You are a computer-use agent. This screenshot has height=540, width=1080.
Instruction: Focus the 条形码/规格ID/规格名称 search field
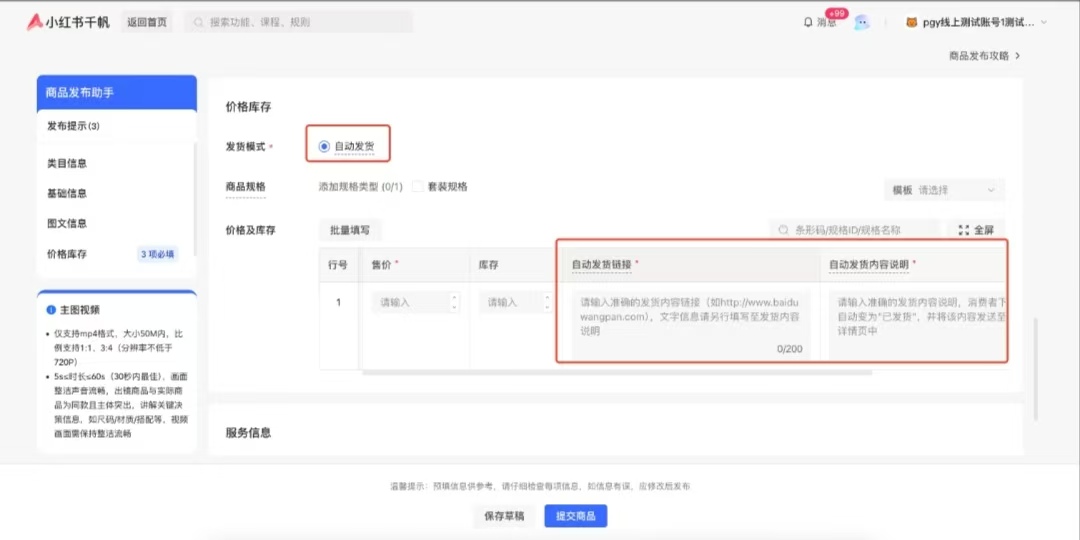click(854, 231)
